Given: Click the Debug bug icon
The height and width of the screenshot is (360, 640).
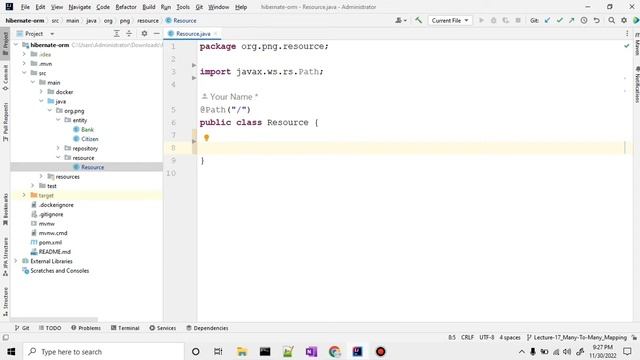Looking at the screenshot, I should (x=493, y=20).
